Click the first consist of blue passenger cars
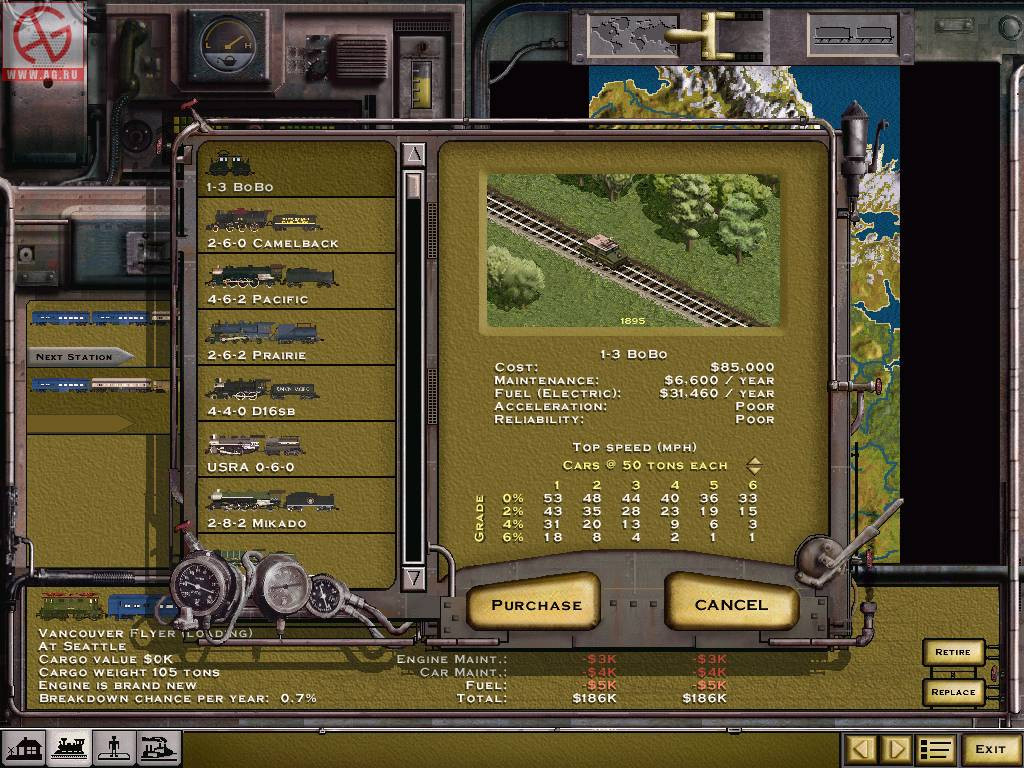Screen dimensions: 1024x768 click(99, 318)
